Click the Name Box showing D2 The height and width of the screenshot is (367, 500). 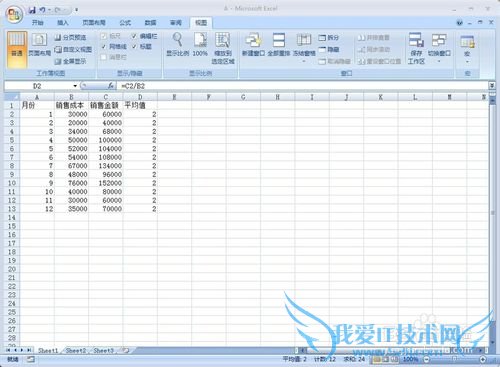38,86
